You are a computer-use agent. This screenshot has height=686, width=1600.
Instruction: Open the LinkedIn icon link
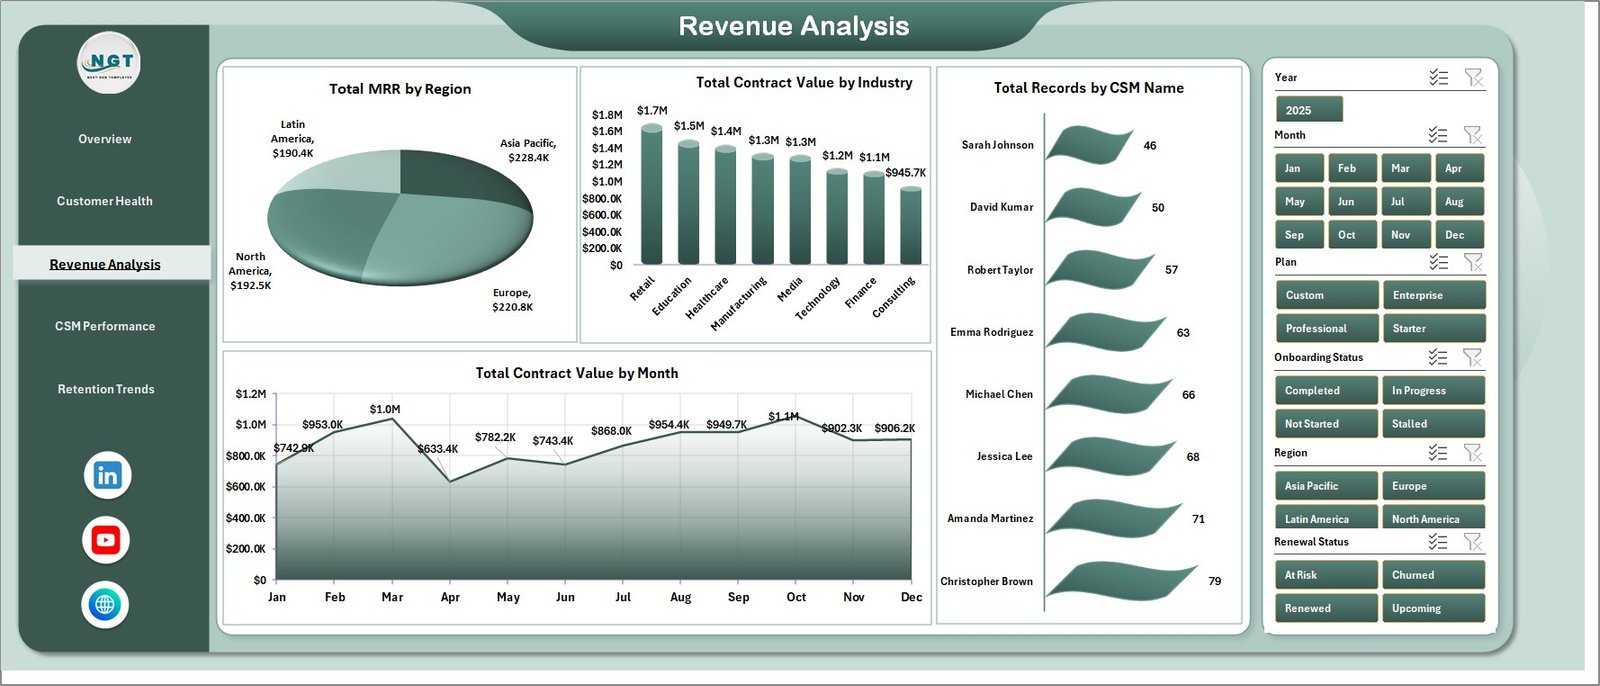coord(107,475)
